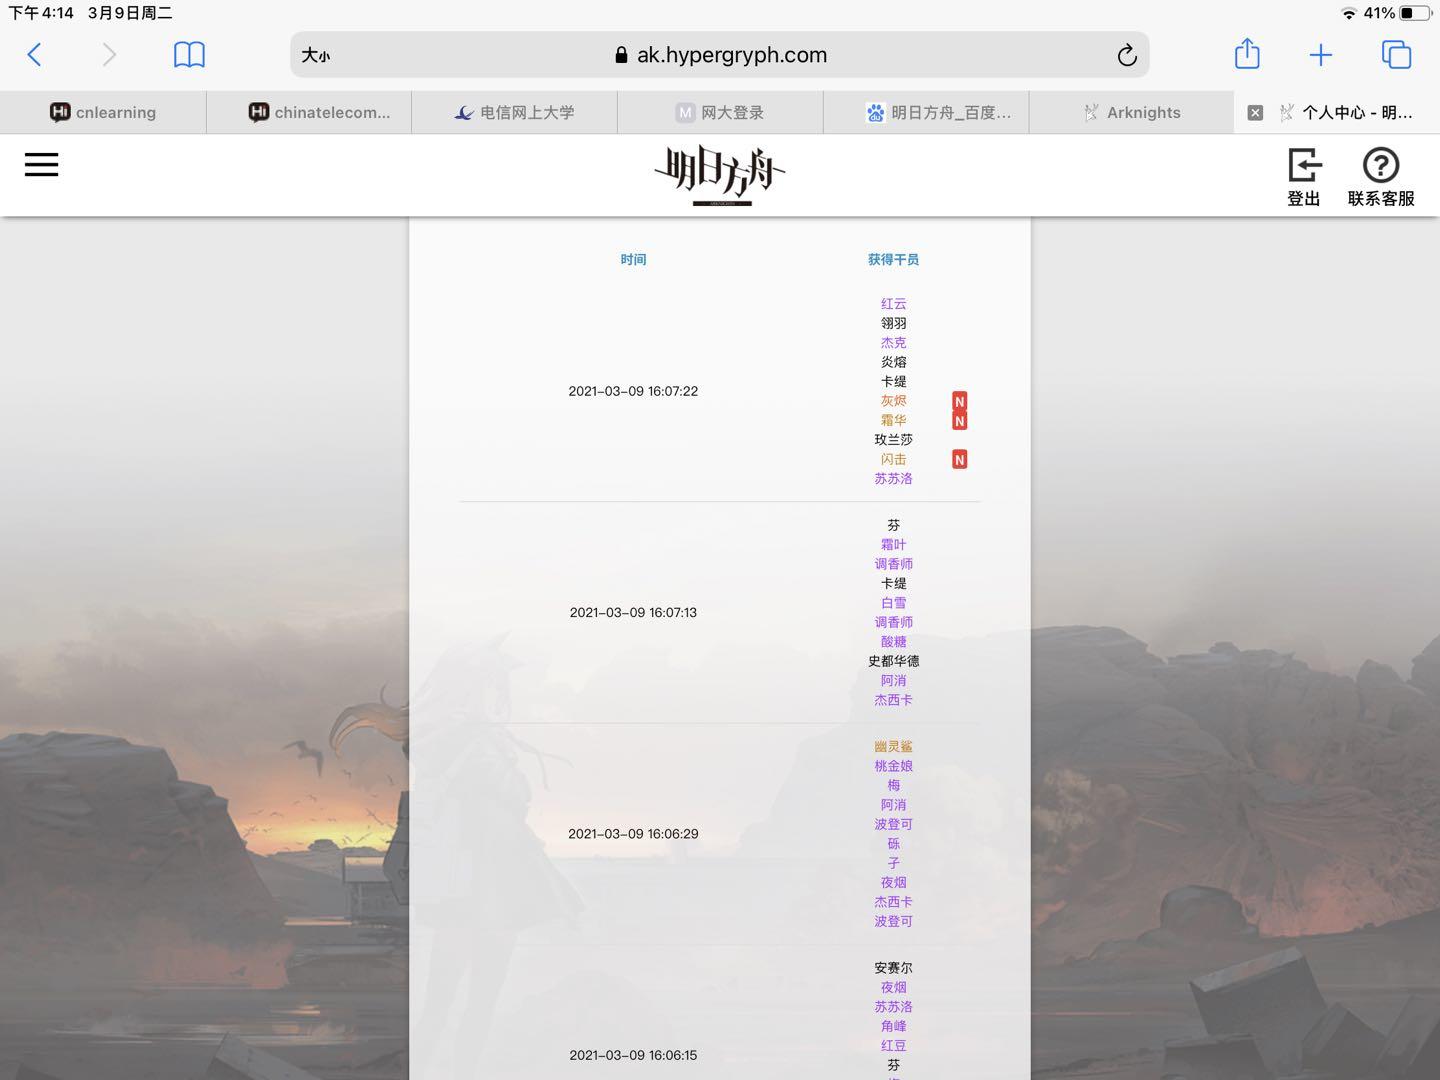Image resolution: width=1440 pixels, height=1080 pixels.
Task: Click the 获得干员 column header
Action: [x=893, y=259]
